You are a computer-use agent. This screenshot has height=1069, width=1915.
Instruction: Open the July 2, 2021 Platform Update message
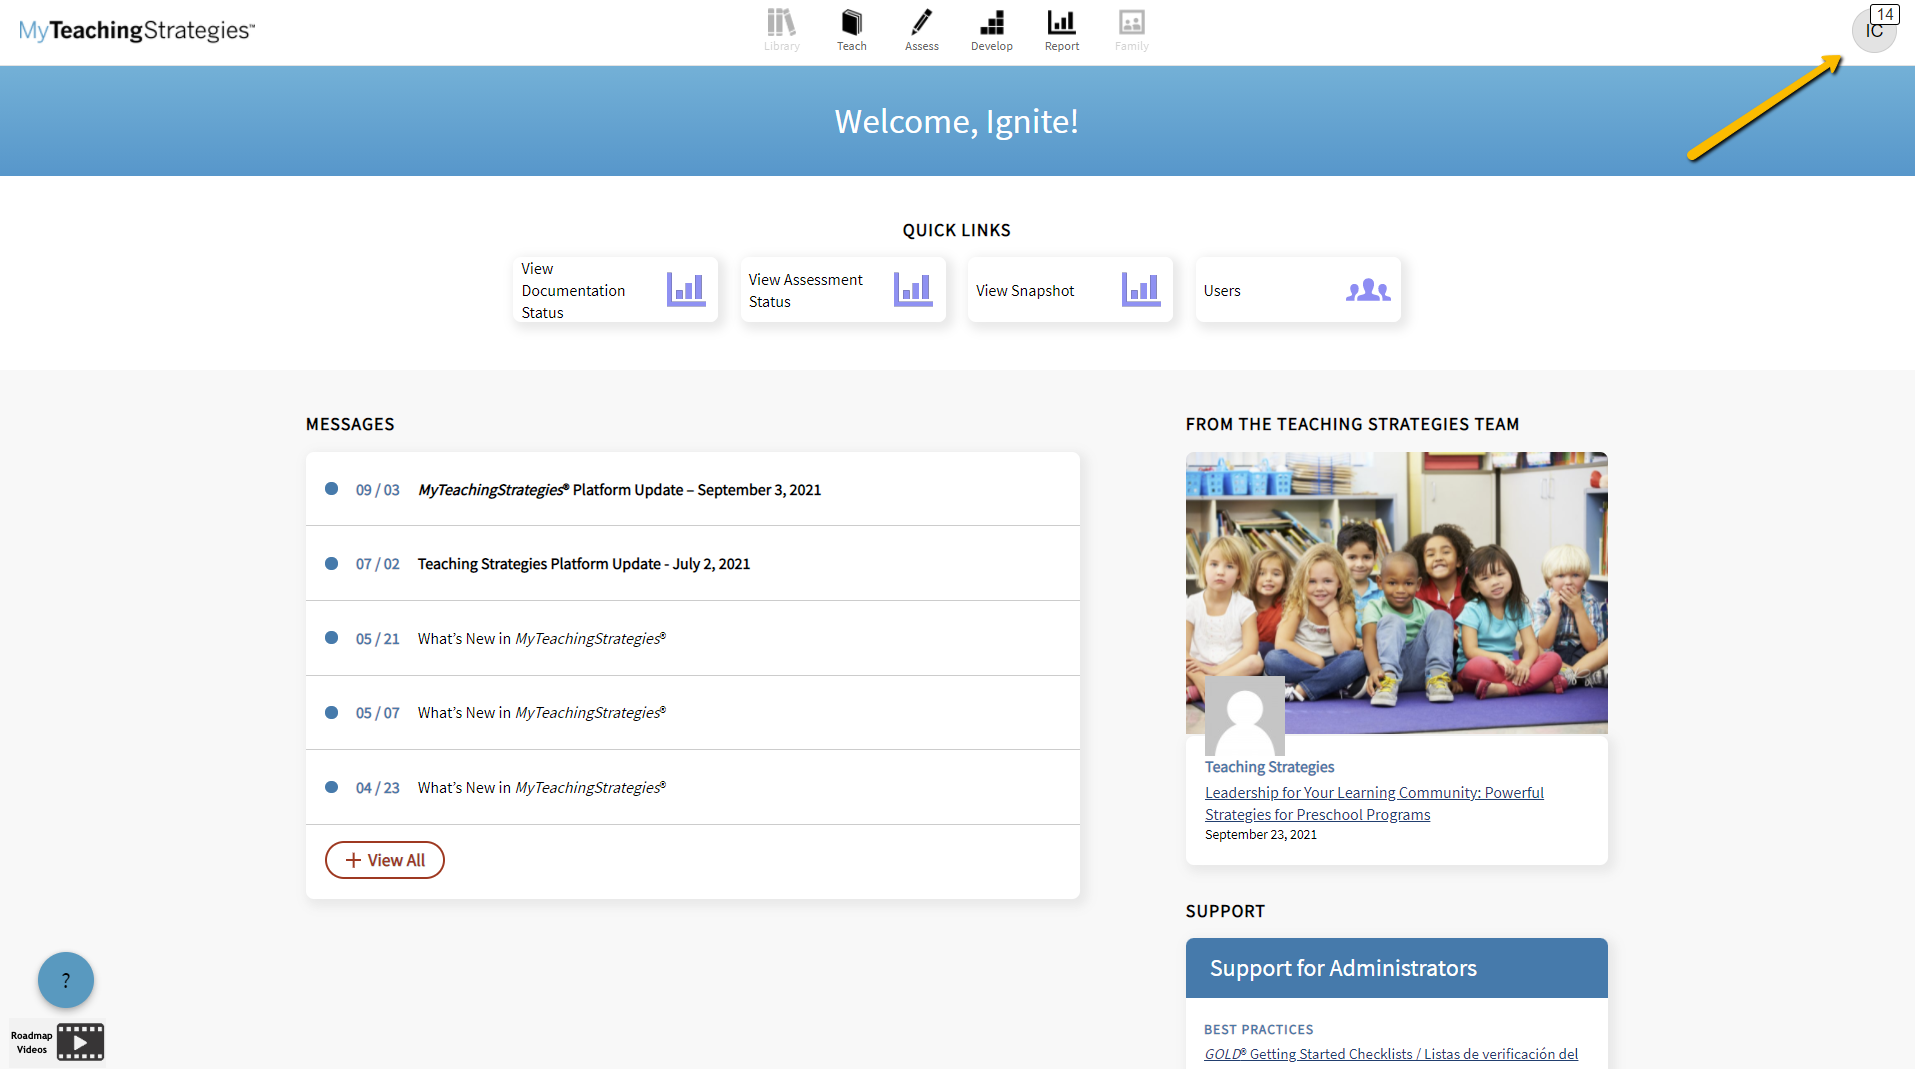(x=583, y=564)
